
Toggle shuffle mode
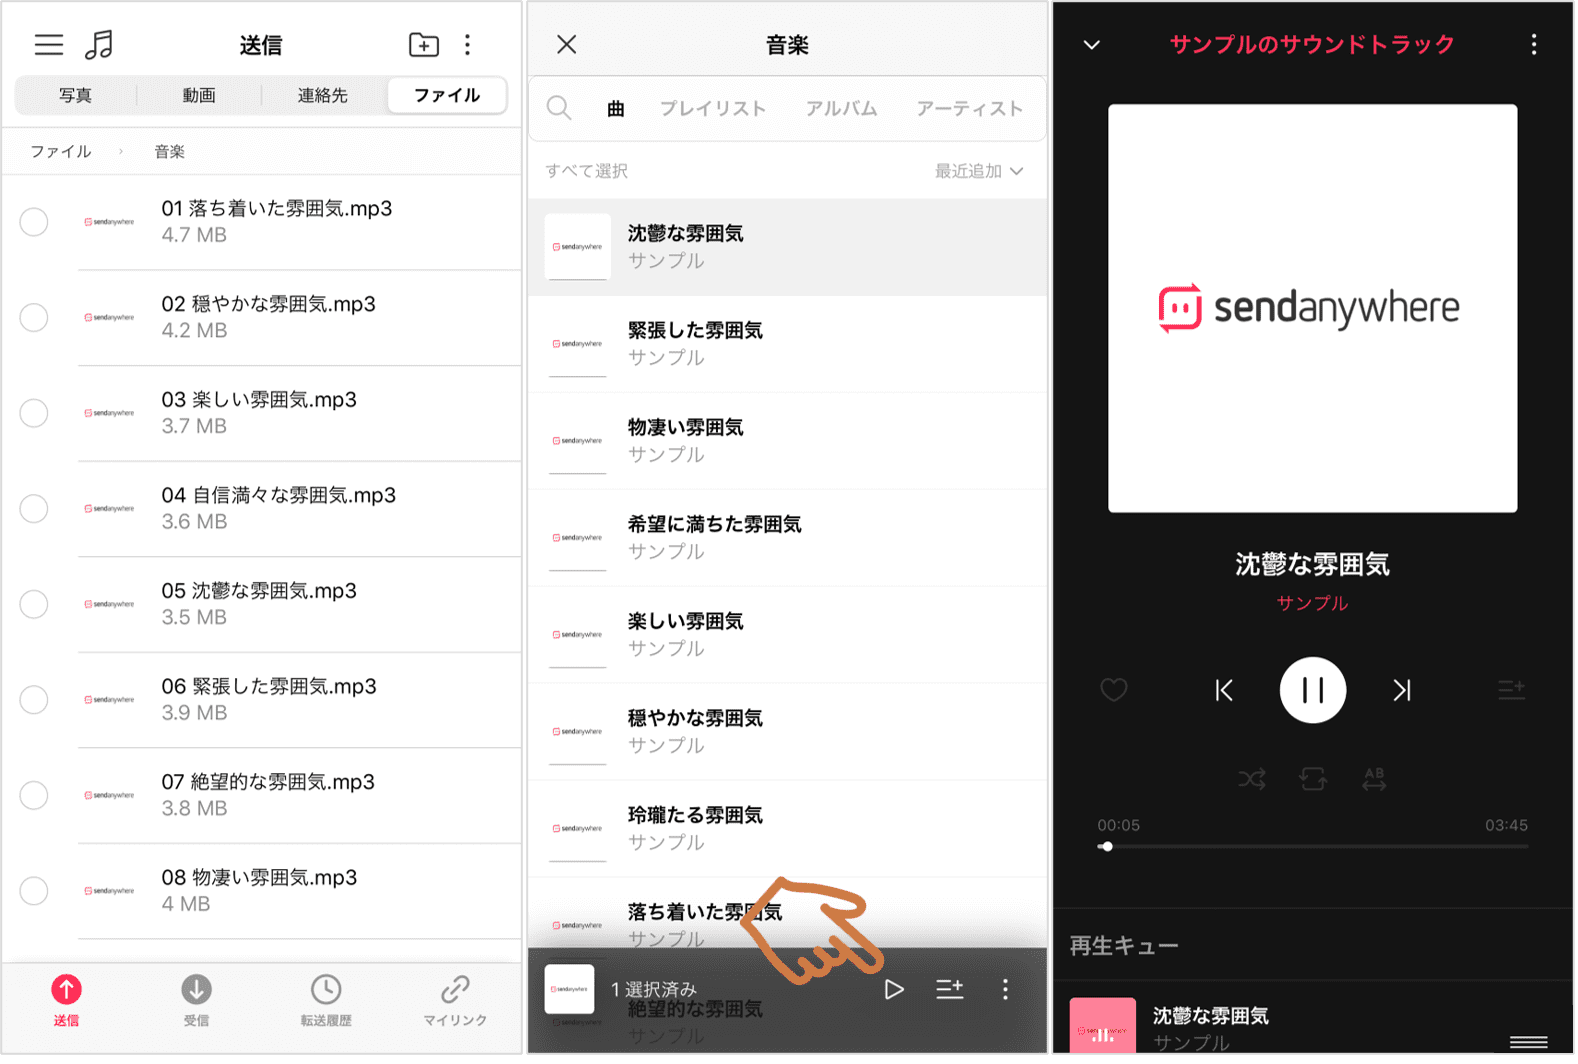point(1252,779)
